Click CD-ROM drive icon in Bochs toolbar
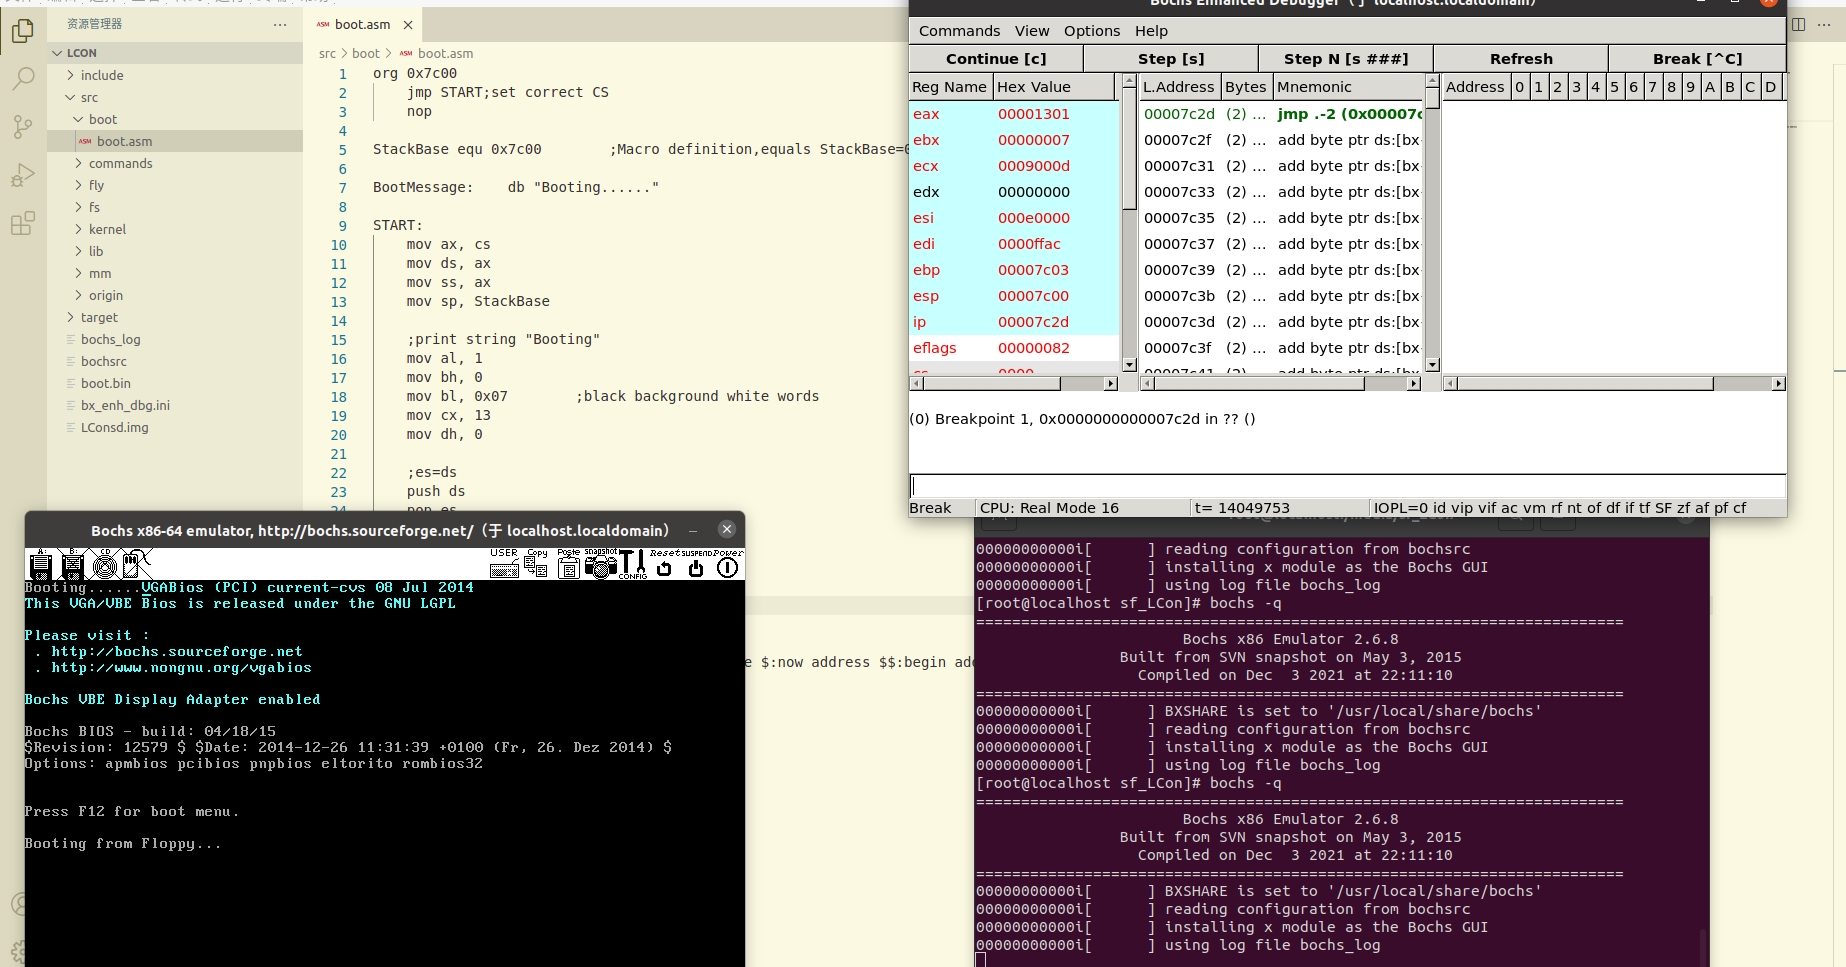The width and height of the screenshot is (1846, 967). click(x=105, y=565)
